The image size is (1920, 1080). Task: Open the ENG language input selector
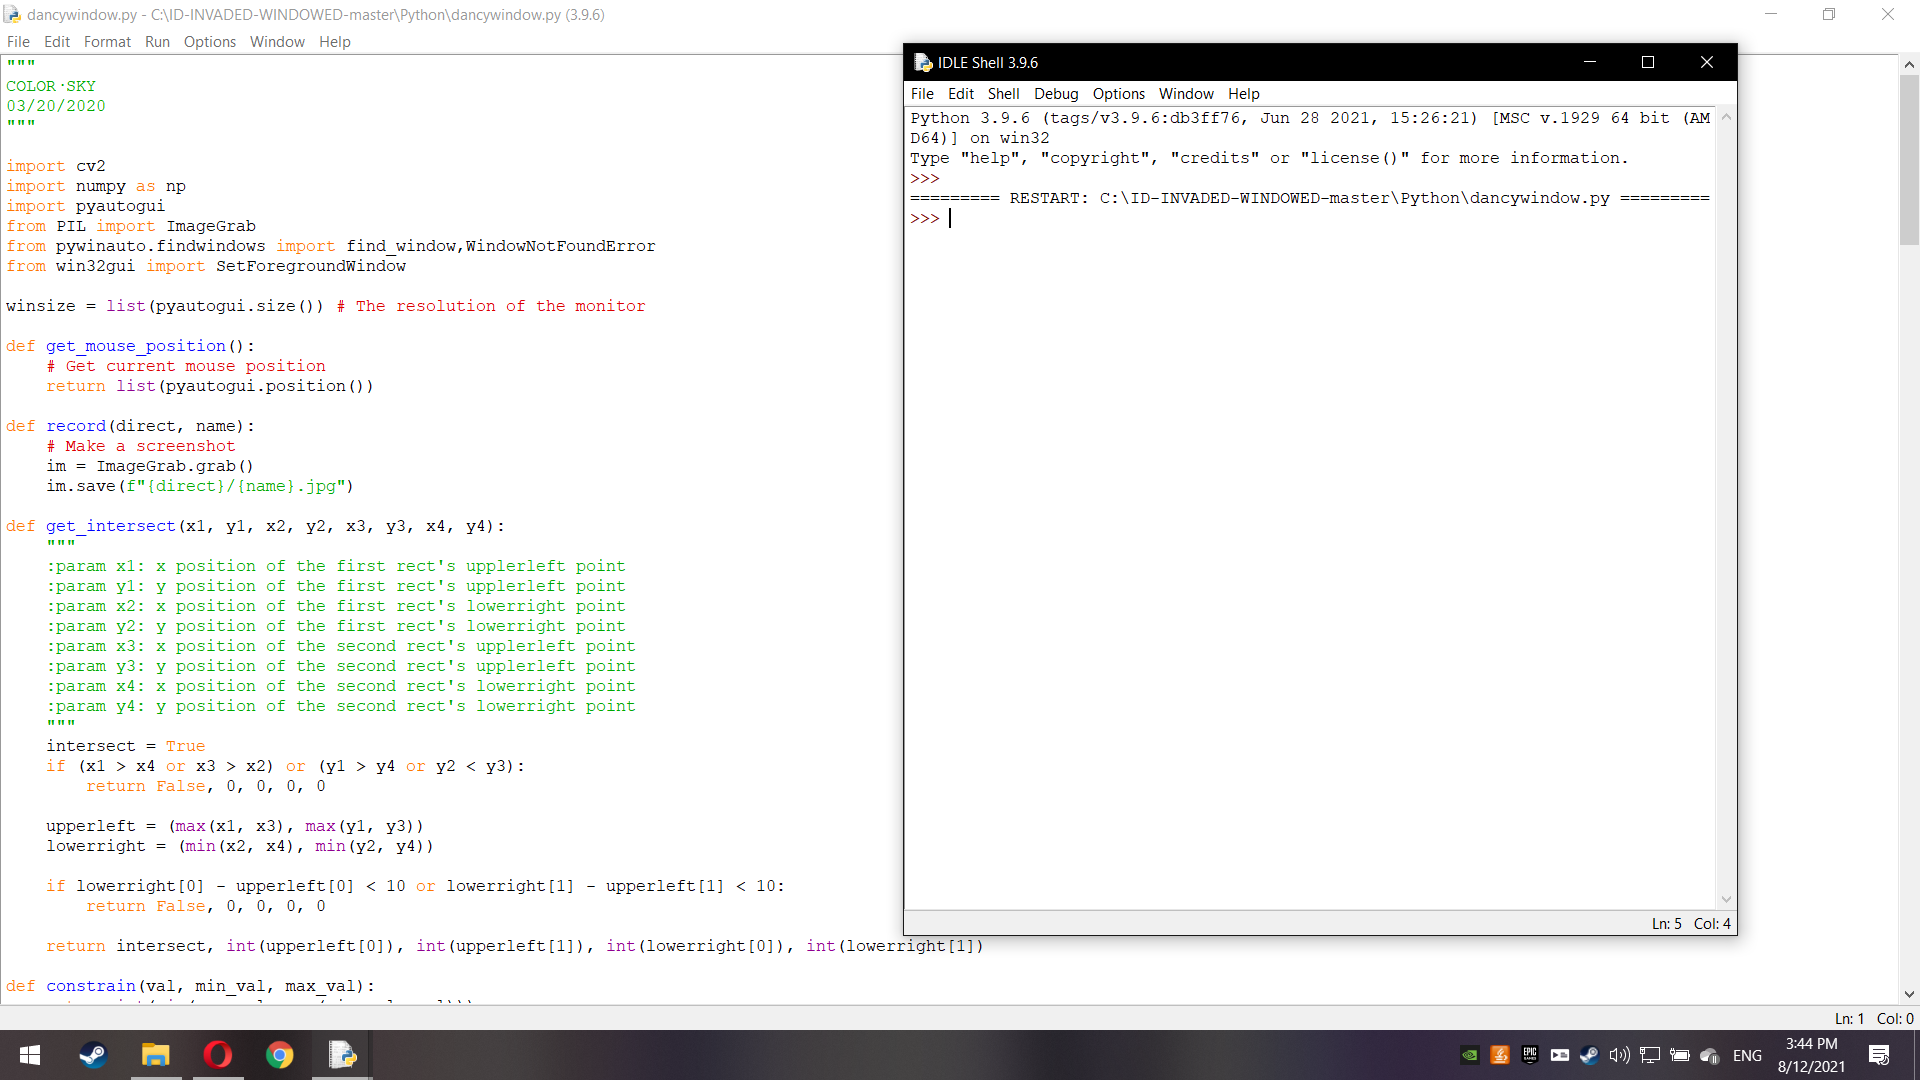click(1747, 1055)
